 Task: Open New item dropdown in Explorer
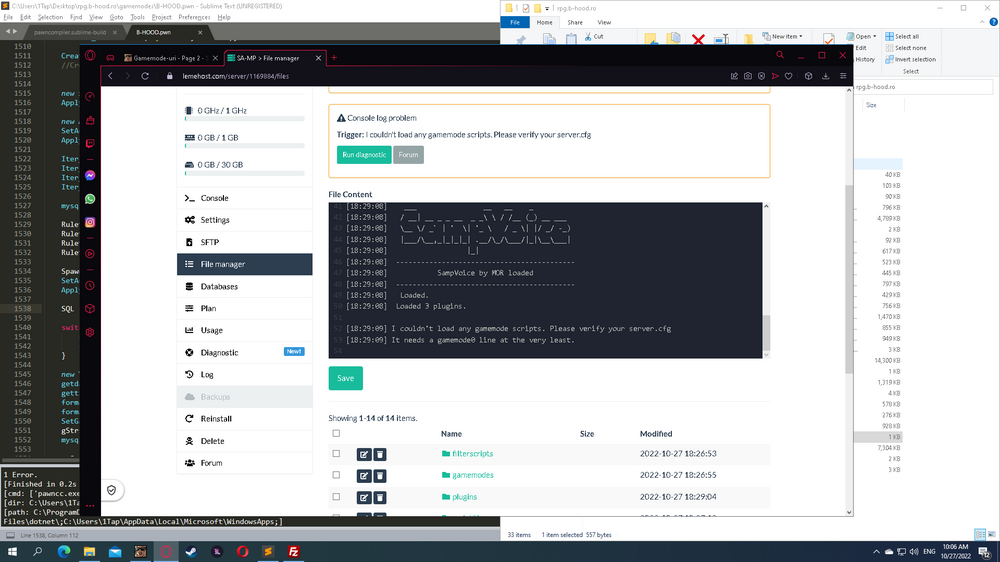coord(783,36)
